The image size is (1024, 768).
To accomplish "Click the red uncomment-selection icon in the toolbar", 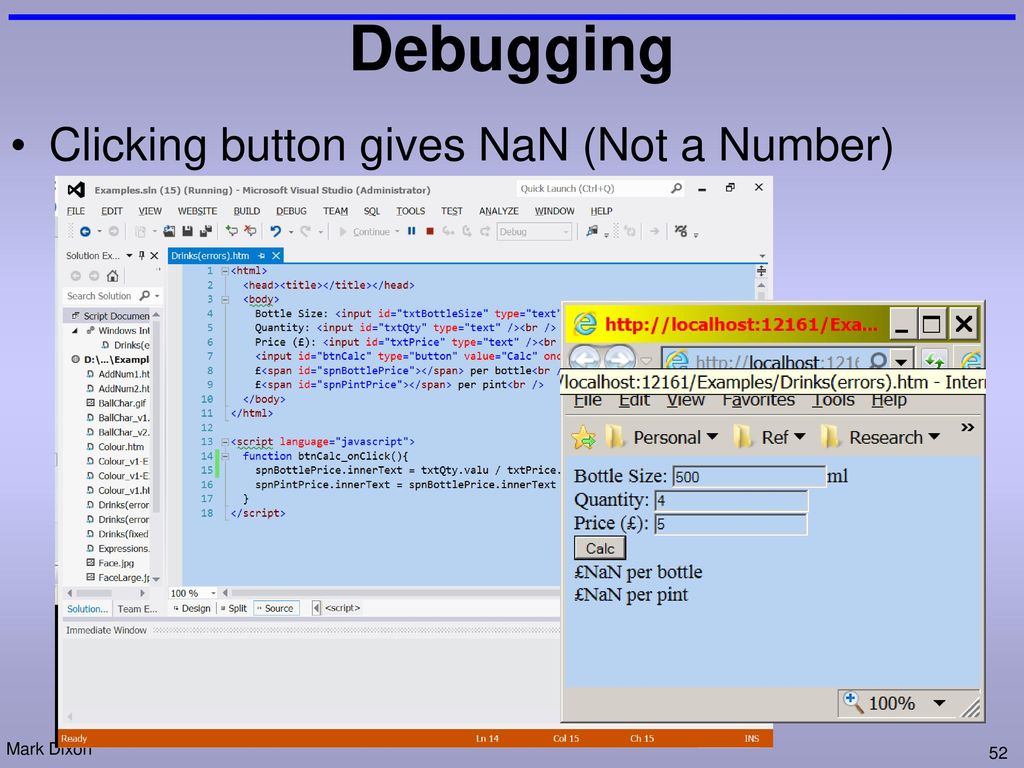I will [250, 231].
